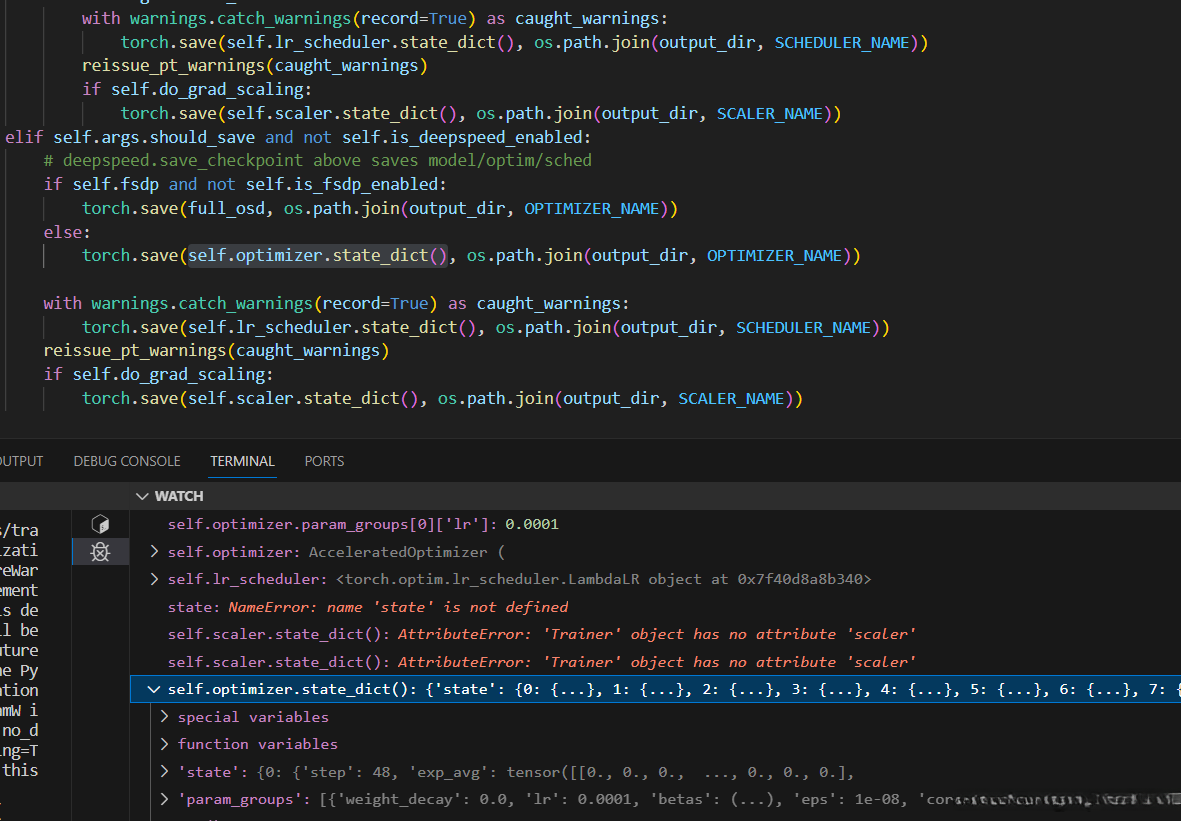Expand the self.lr_scheduler LambdaLR watch entry
Viewport: 1181px width, 821px height.
(154, 578)
